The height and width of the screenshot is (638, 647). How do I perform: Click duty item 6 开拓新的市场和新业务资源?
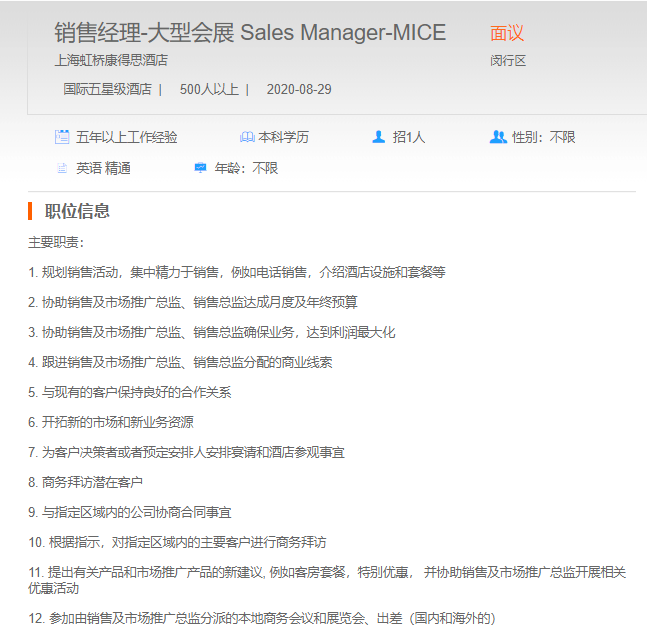[111, 422]
